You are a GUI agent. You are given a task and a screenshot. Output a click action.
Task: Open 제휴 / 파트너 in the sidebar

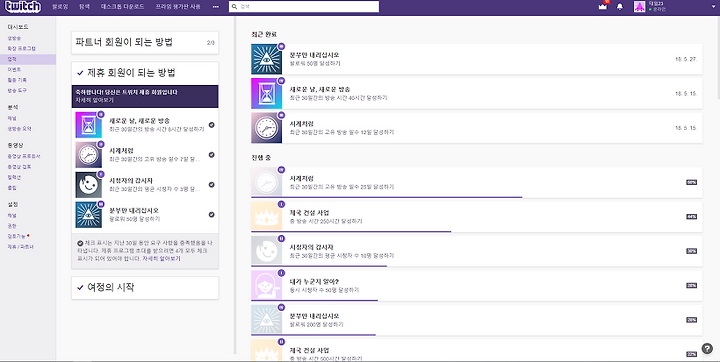[21, 247]
